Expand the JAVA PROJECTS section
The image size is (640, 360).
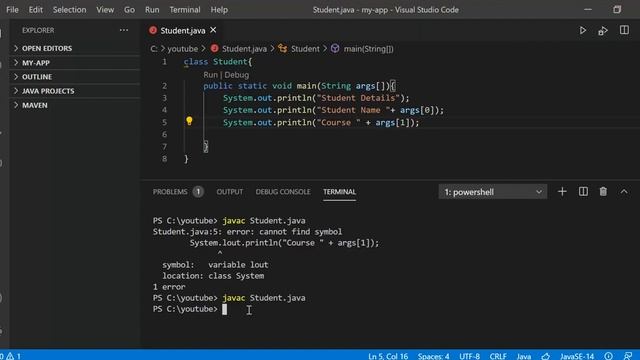click(75, 91)
